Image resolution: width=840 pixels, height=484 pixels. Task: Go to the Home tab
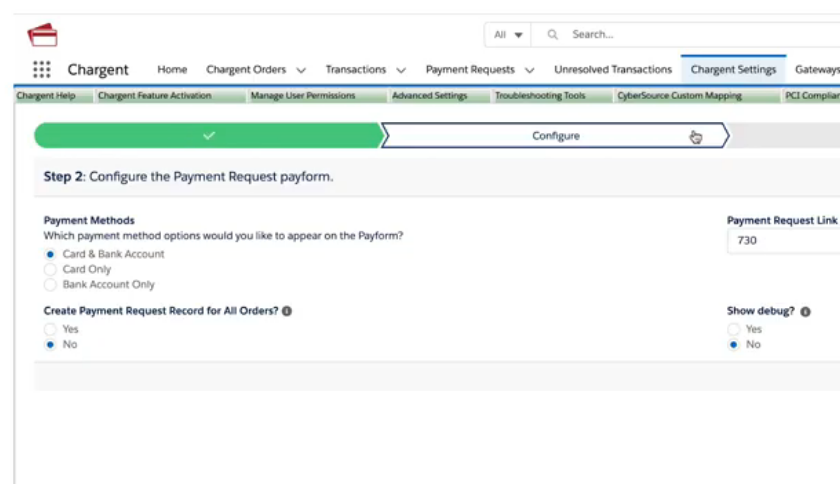[172, 70]
